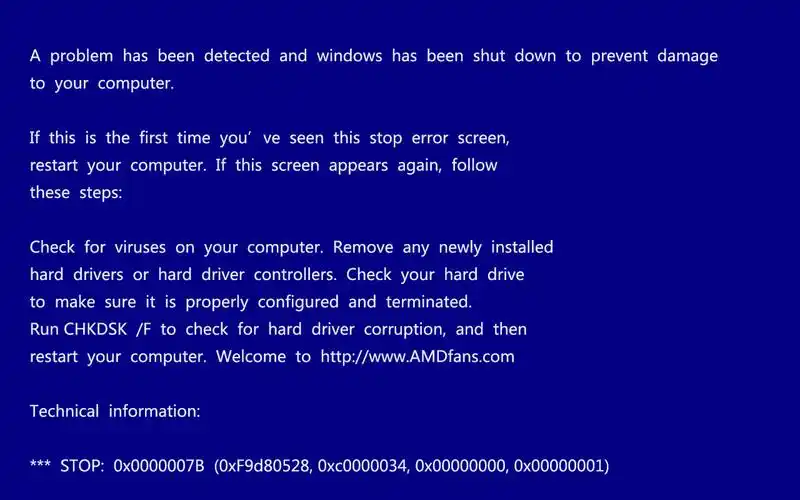Screen dimensions: 800x500
Task: Click the http://www.AMDfans.com URL
Action: [x=417, y=356]
